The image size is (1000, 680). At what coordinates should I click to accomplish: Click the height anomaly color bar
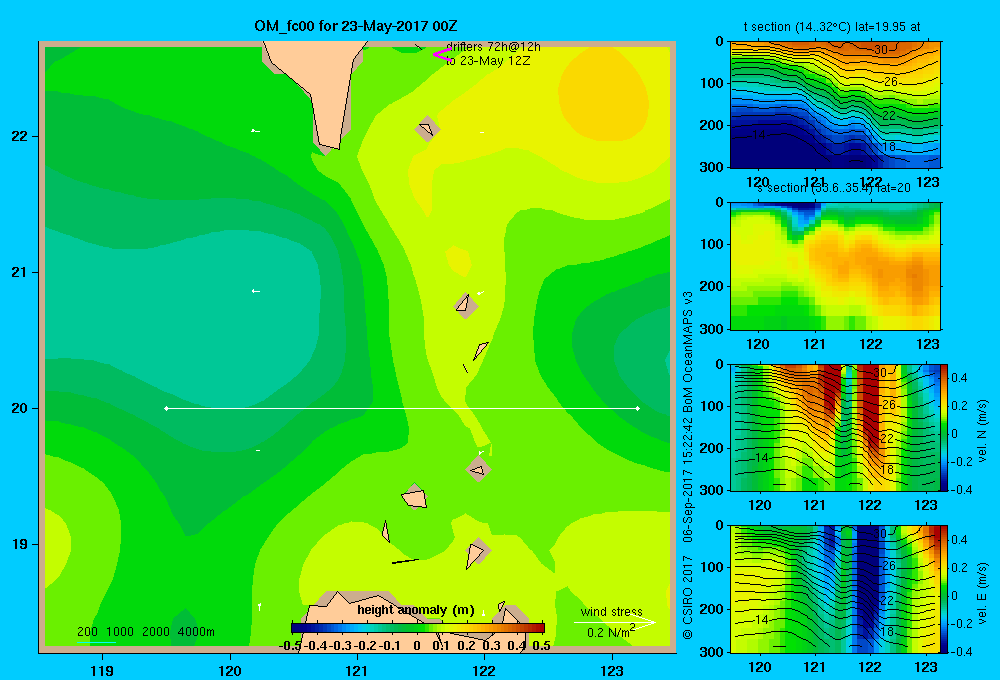[x=418, y=628]
